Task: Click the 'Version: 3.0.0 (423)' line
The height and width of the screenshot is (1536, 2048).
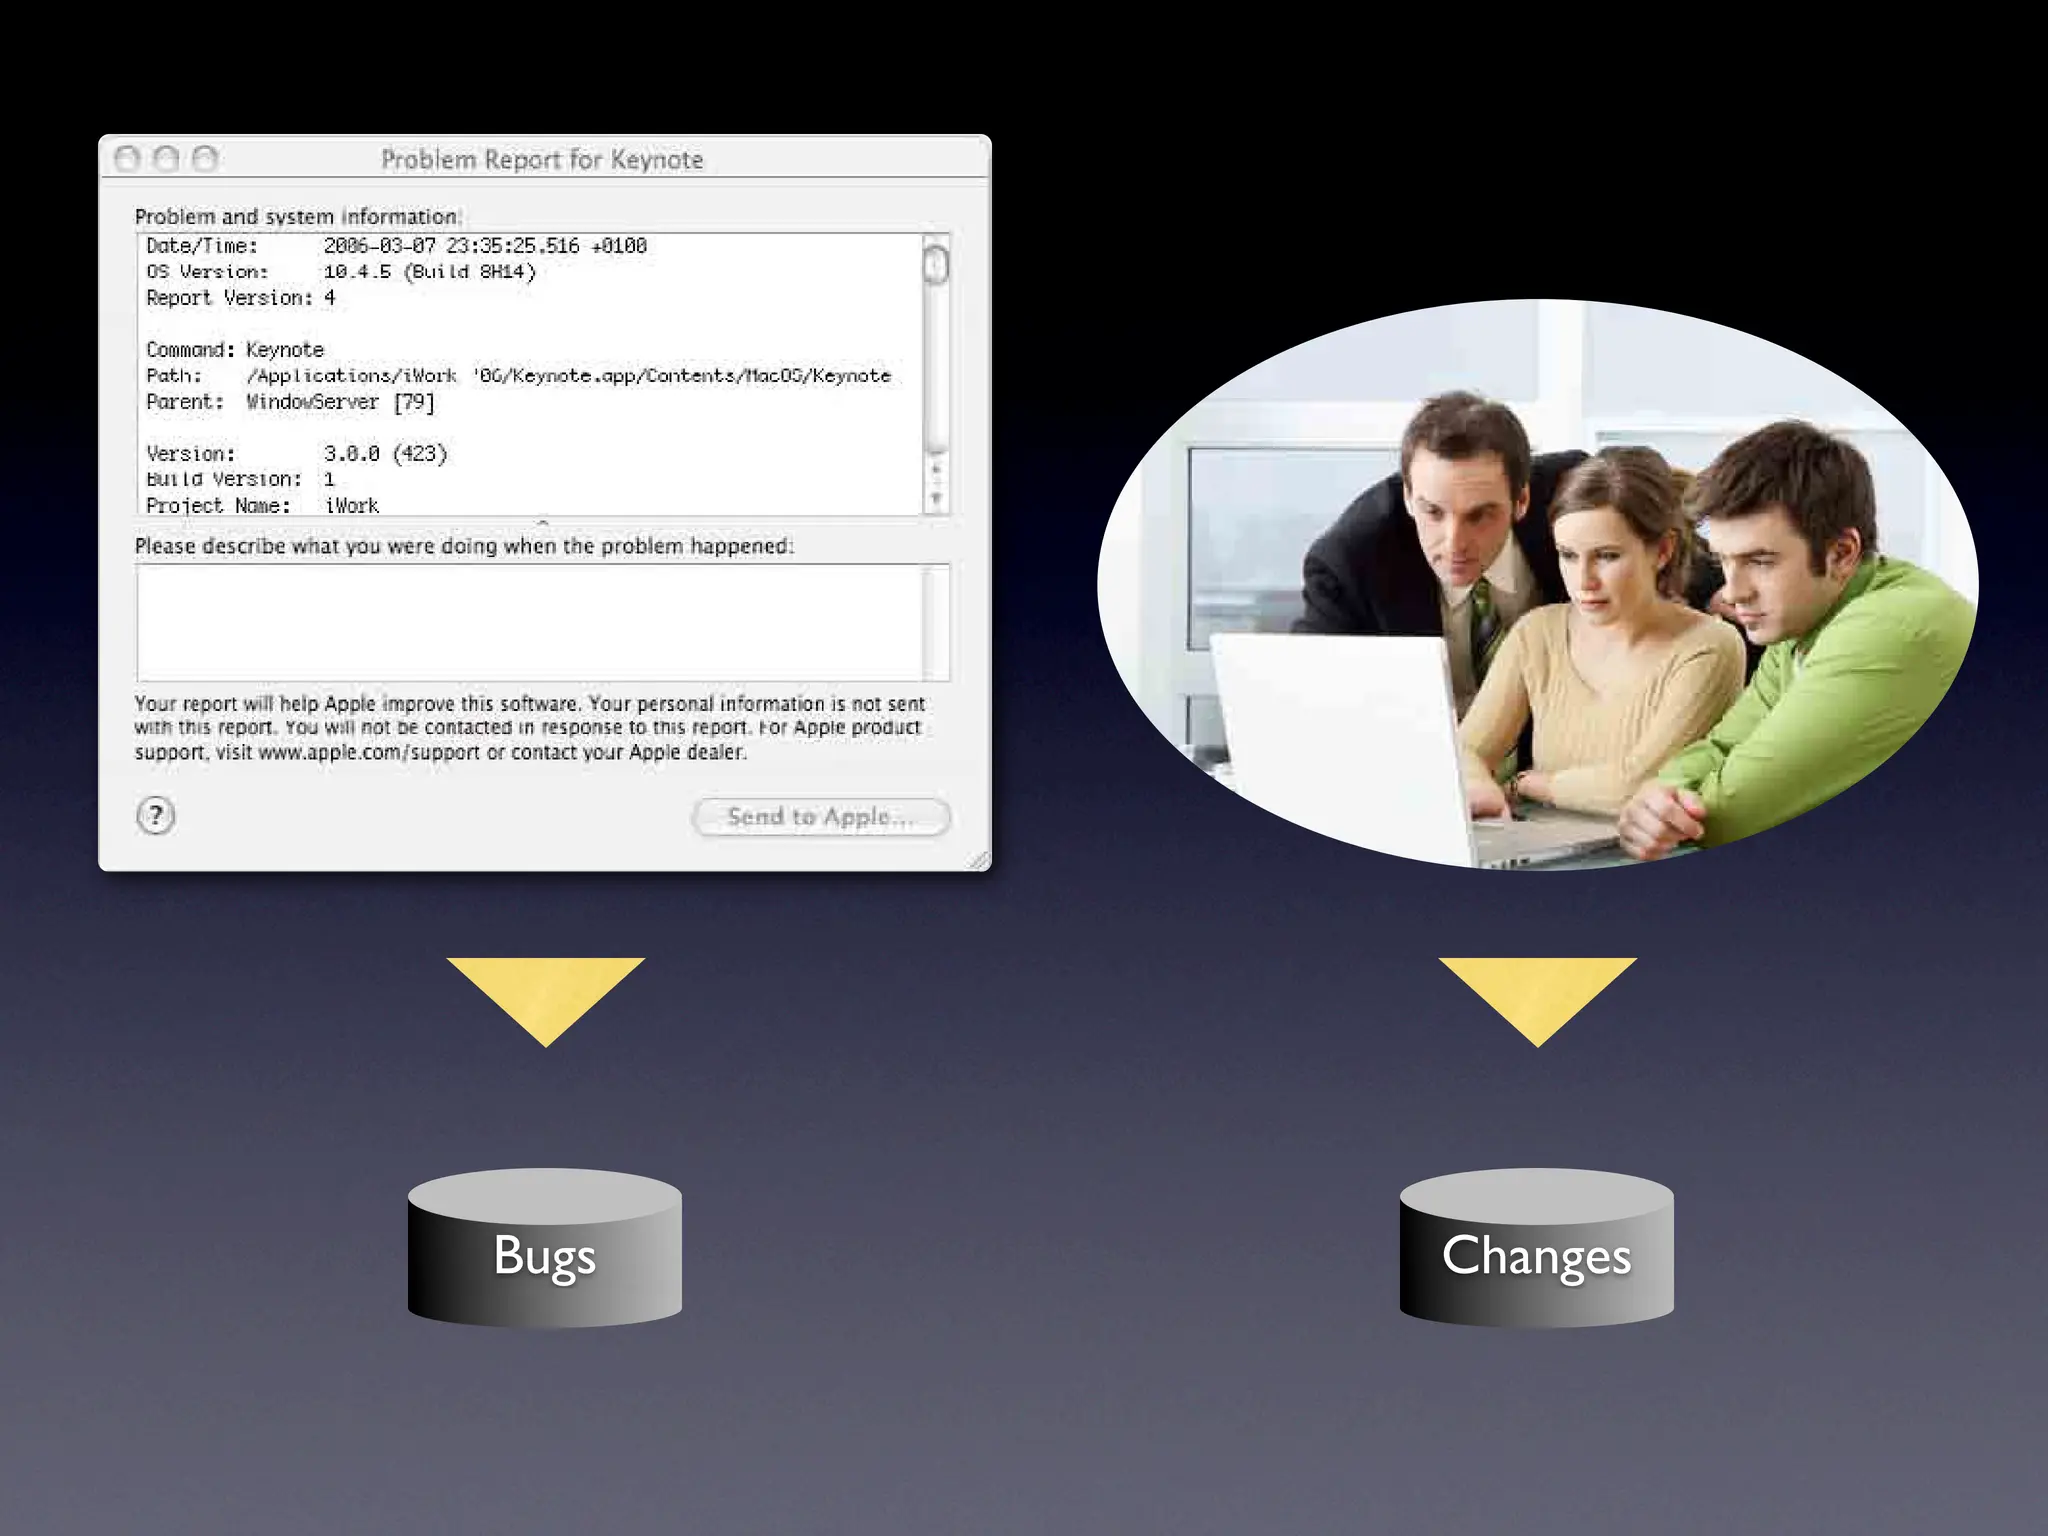Action: (296, 454)
